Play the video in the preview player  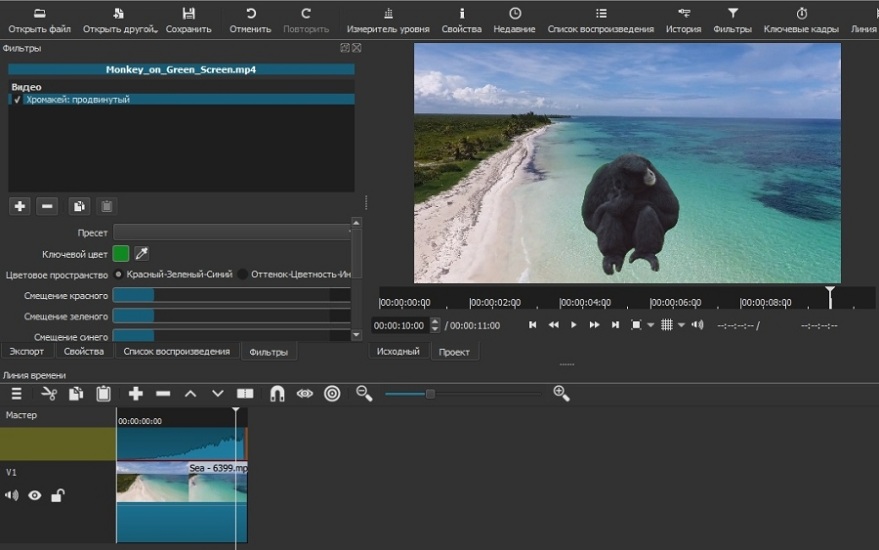pos(573,325)
